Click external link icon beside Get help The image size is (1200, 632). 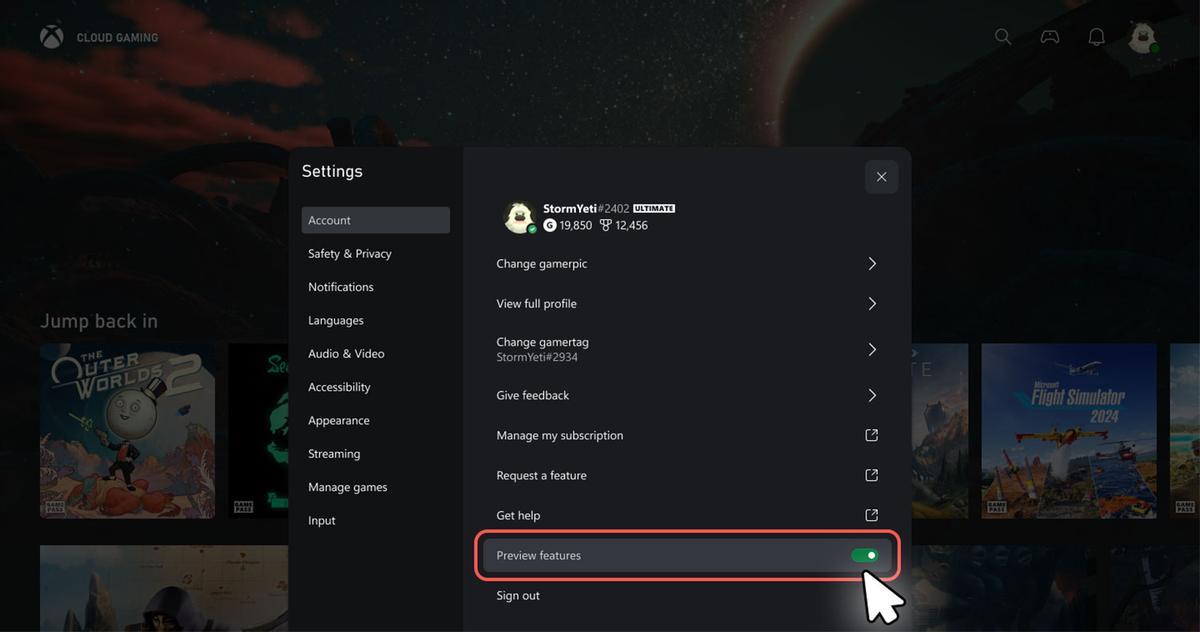coord(871,515)
